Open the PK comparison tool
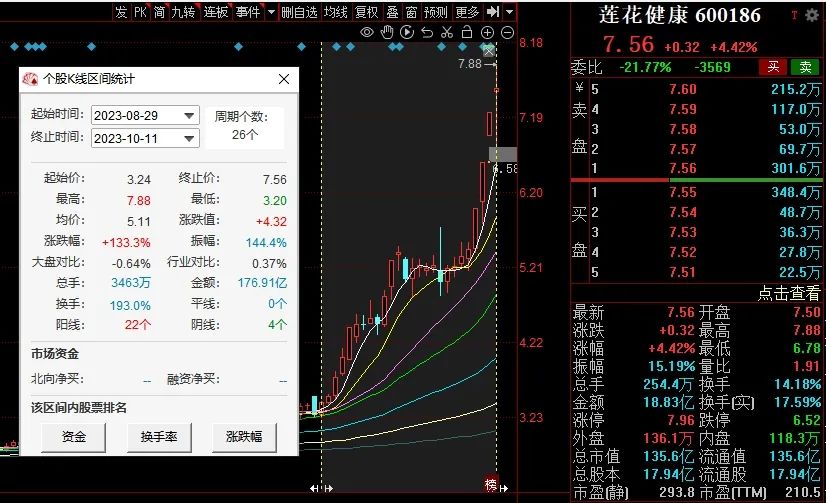Screen dimensions: 826x503 141,12
